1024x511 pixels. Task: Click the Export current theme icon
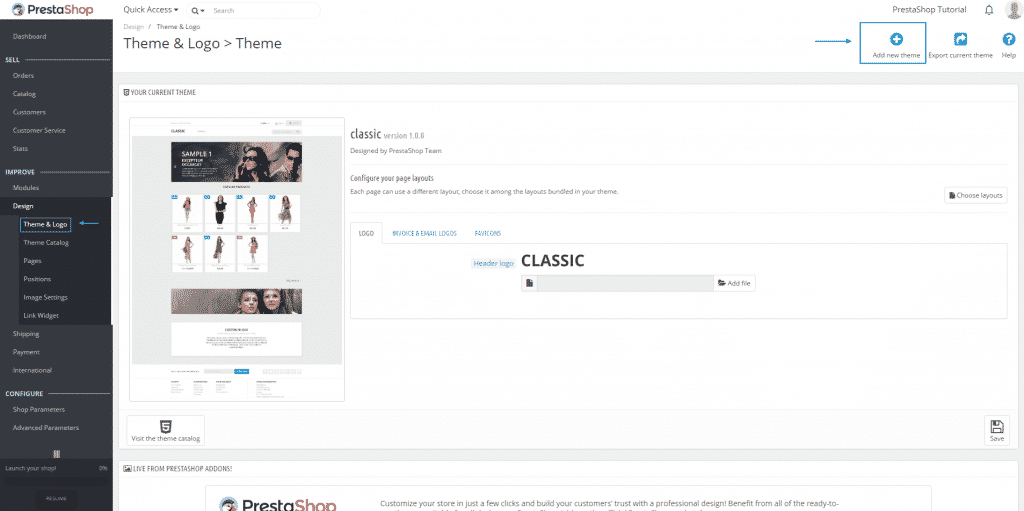[x=960, y=39]
